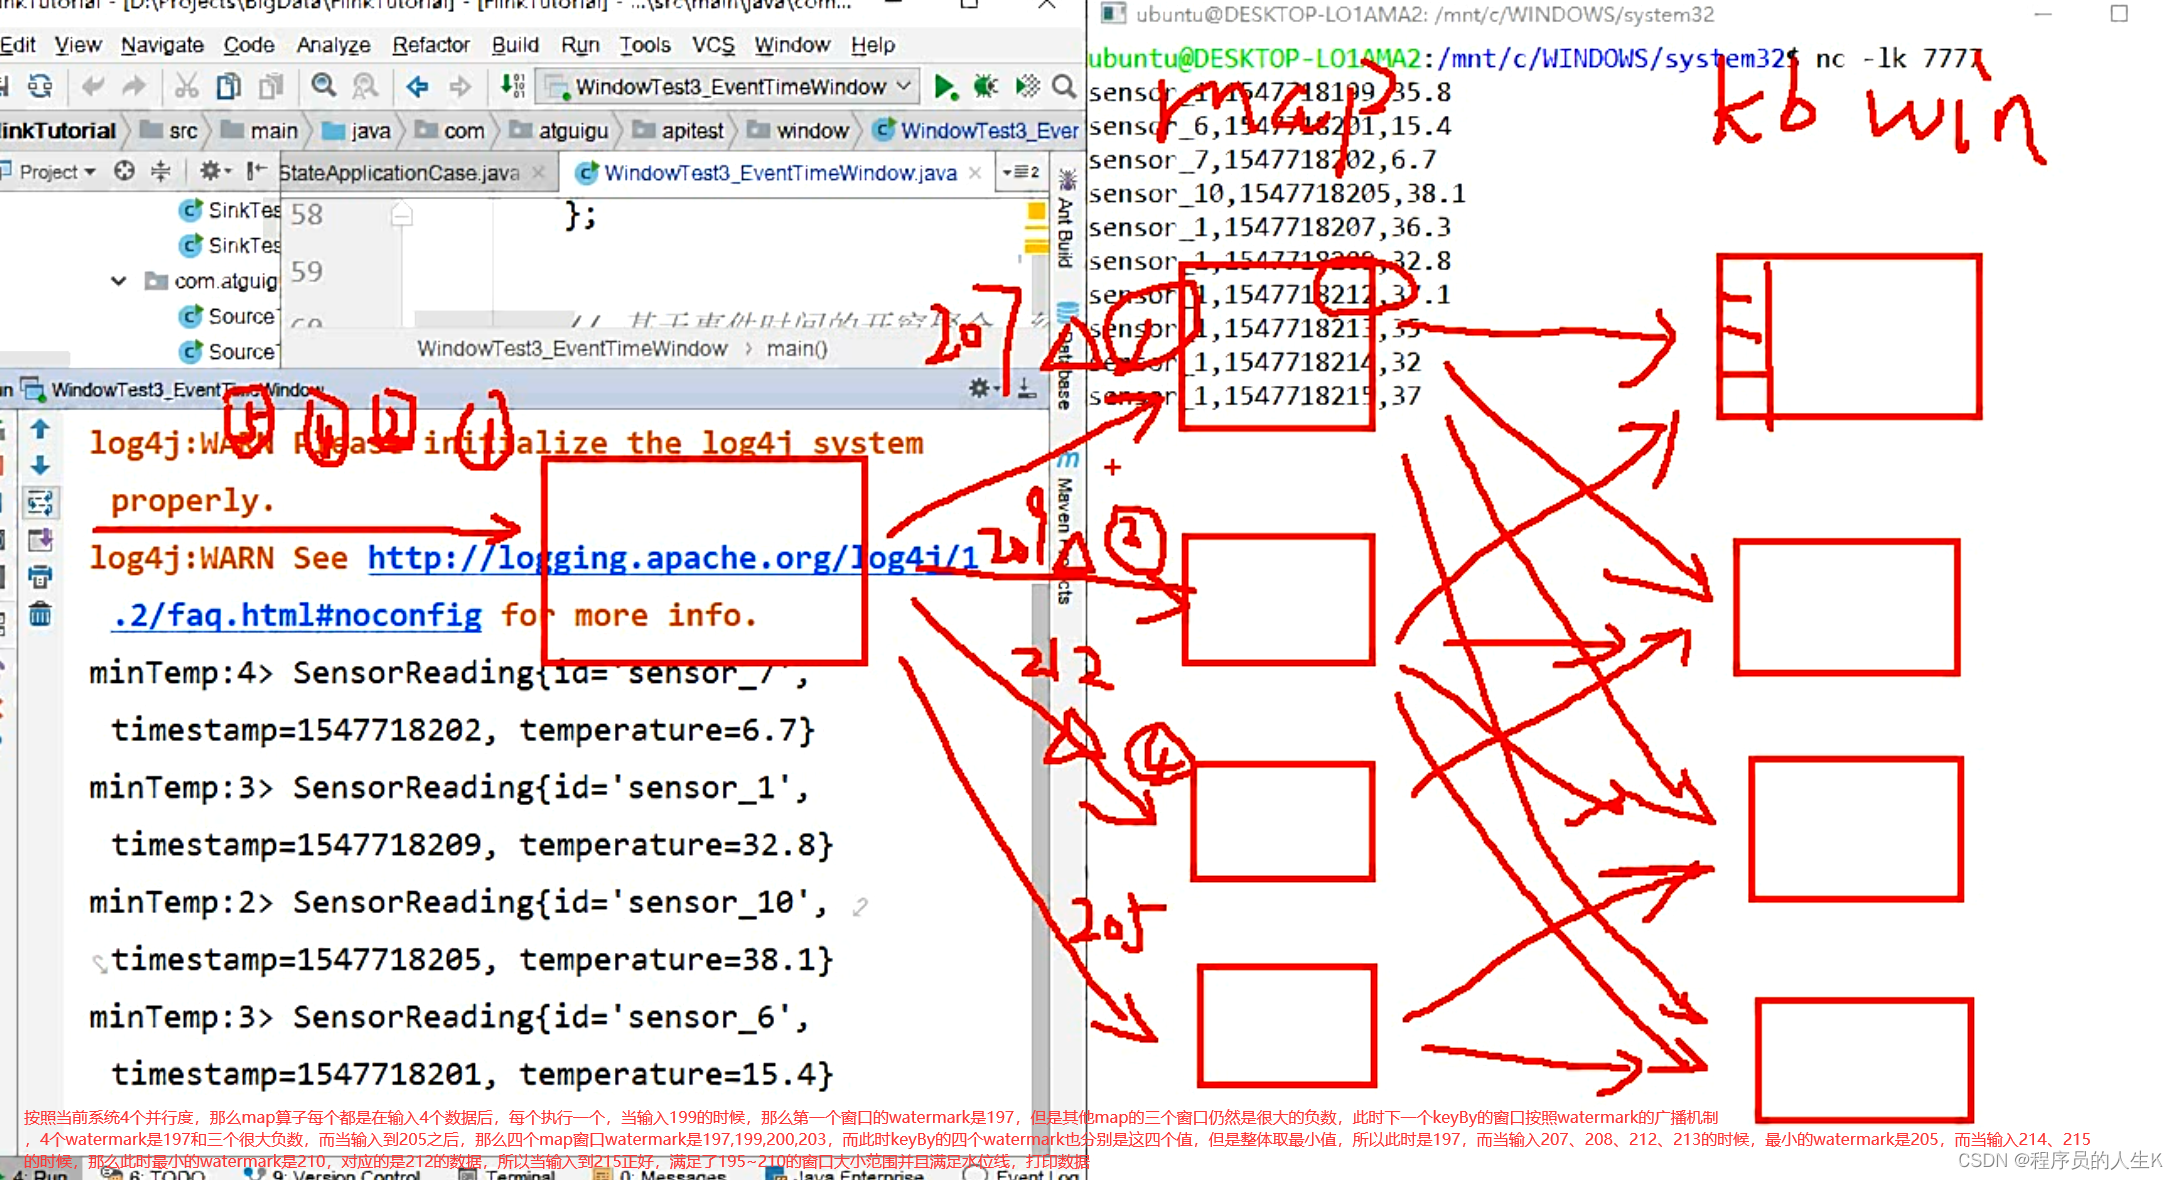Toggle soft-wrap in Run console
2178x1180 pixels.
pyautogui.click(x=40, y=503)
